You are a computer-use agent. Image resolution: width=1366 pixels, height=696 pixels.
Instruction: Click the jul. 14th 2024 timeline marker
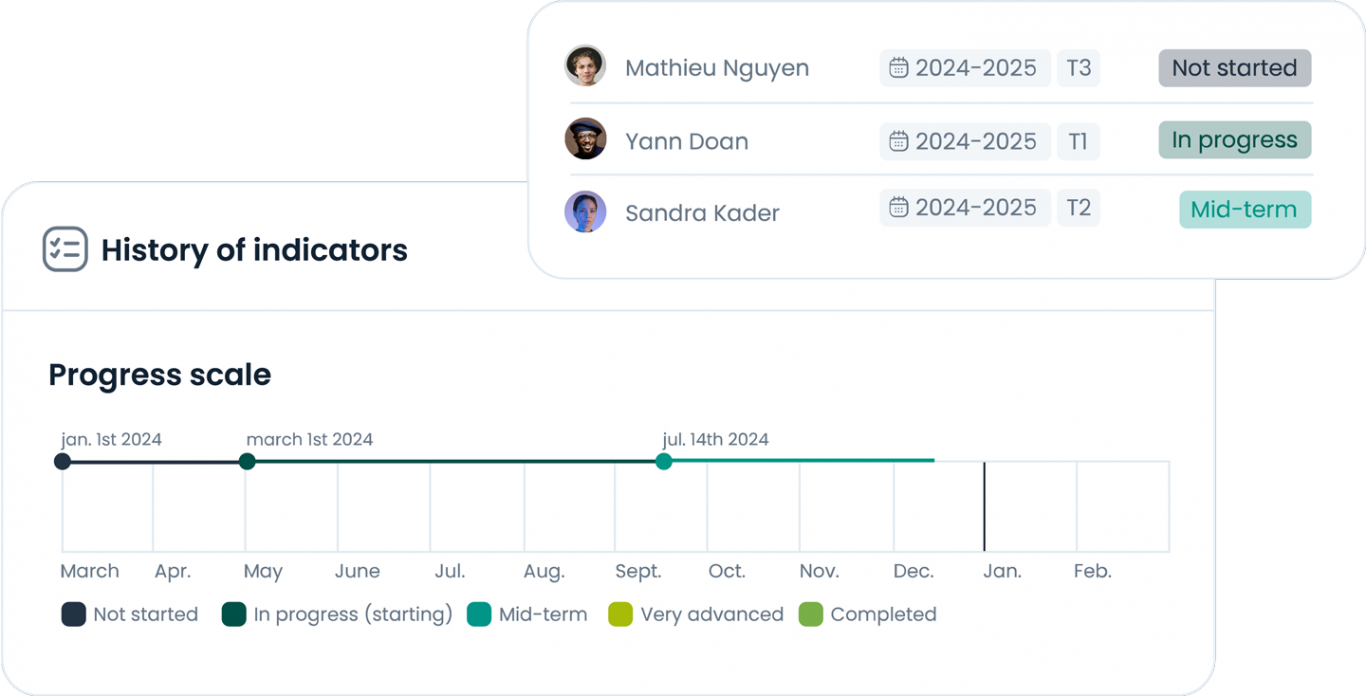pos(662,461)
